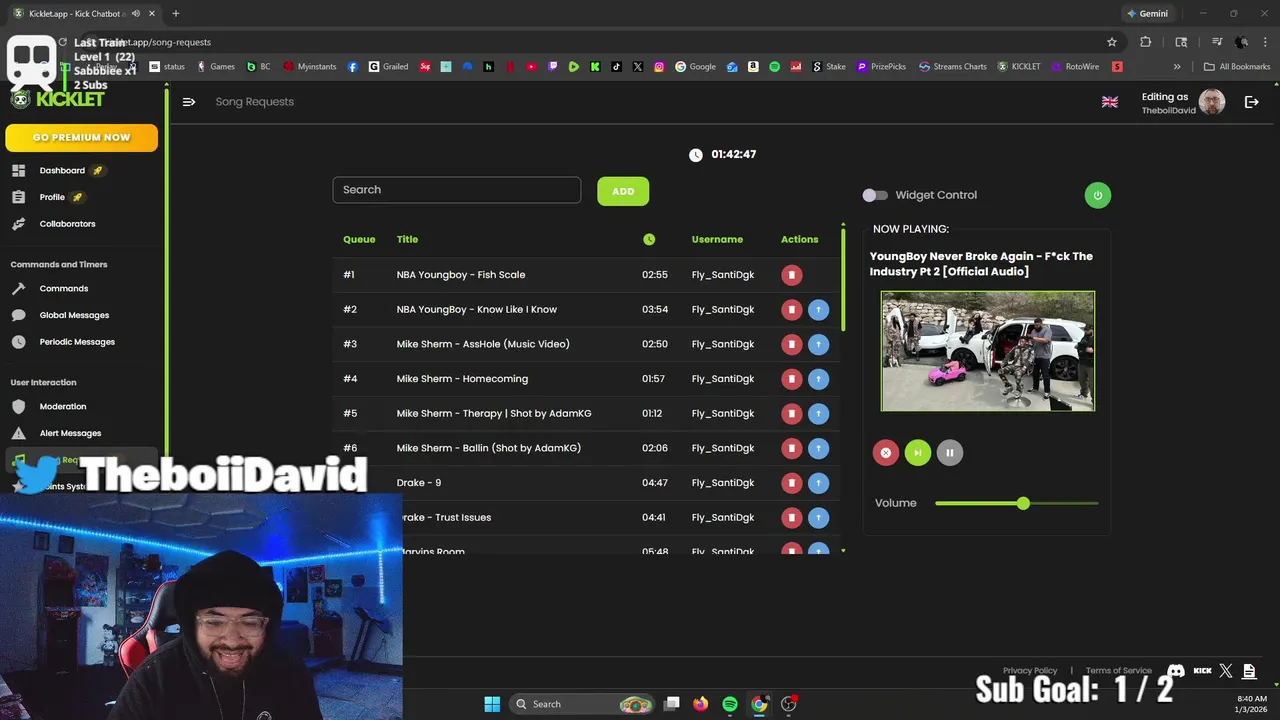Open the documentation icon in footer
This screenshot has width=1280, height=720.
click(1249, 671)
